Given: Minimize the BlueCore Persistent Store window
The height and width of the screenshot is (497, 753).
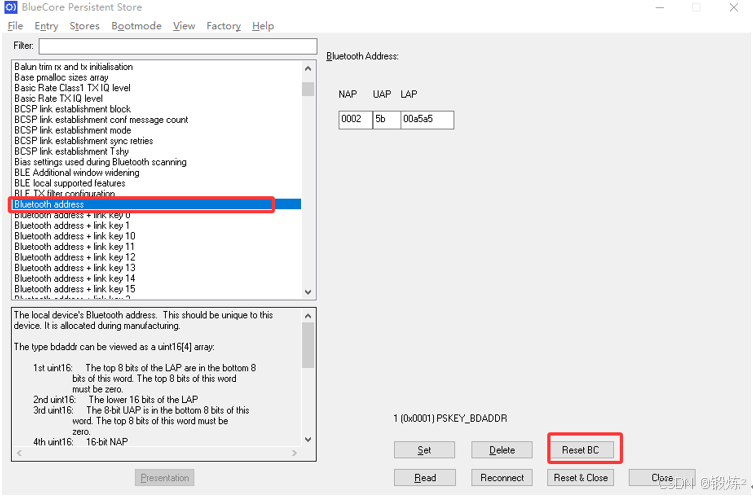Looking at the screenshot, I should click(x=660, y=7).
